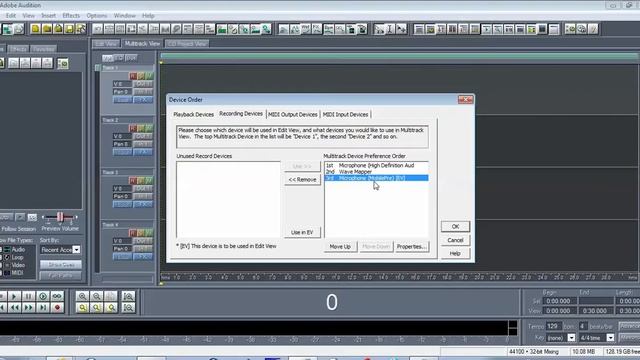Confirm the Device Order dialog with OK
Image resolution: width=640 pixels, height=360 pixels.
tap(455, 227)
